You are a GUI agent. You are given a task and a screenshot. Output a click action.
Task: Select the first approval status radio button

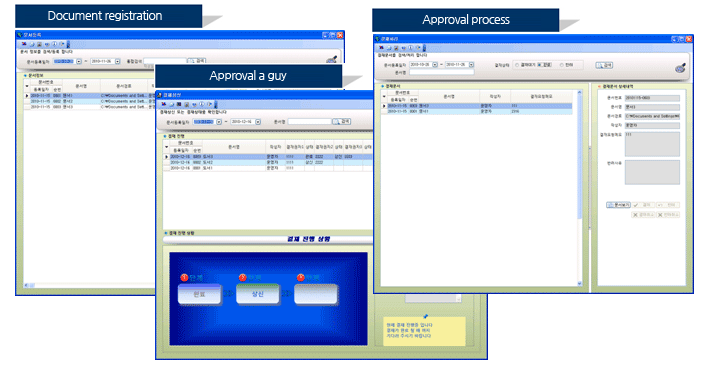[517, 65]
